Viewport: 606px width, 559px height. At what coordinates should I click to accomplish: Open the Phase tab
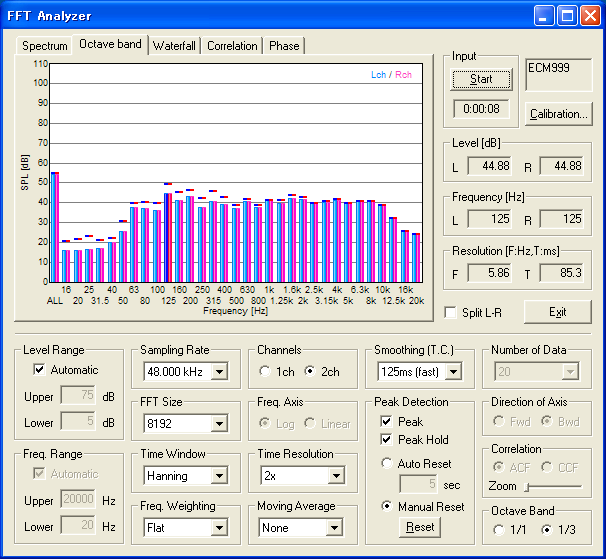[x=284, y=46]
